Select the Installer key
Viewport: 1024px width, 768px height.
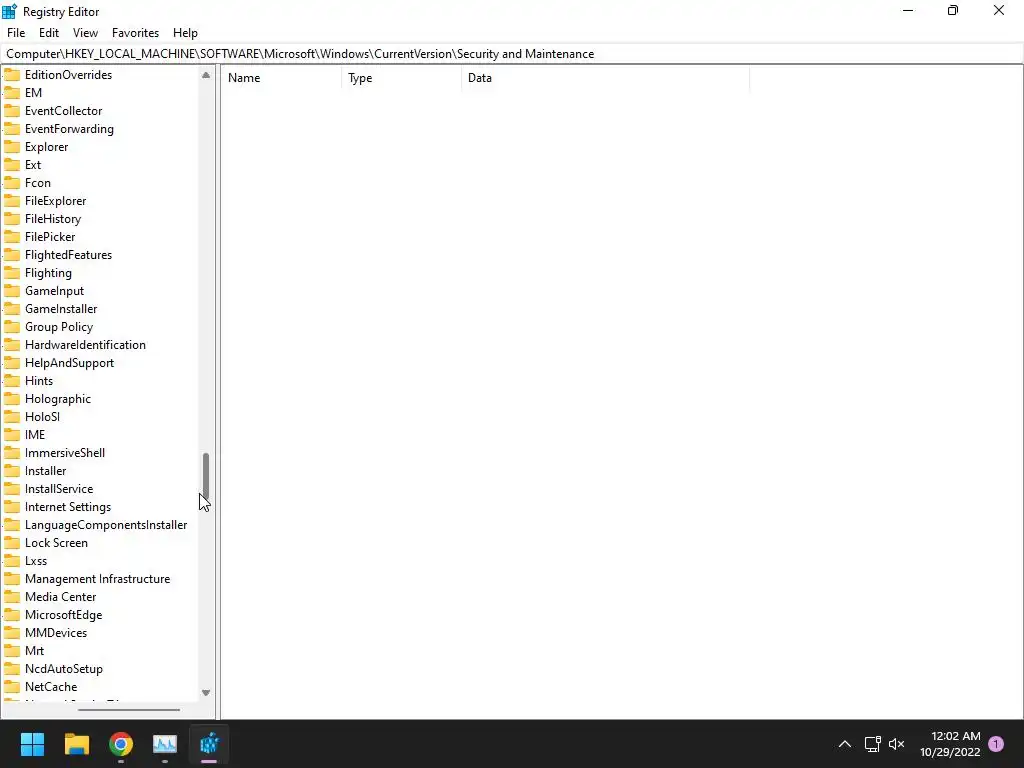click(45, 471)
